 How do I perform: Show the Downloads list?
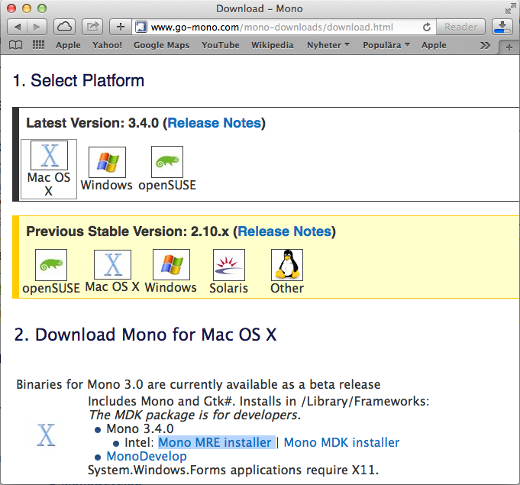pos(502,27)
